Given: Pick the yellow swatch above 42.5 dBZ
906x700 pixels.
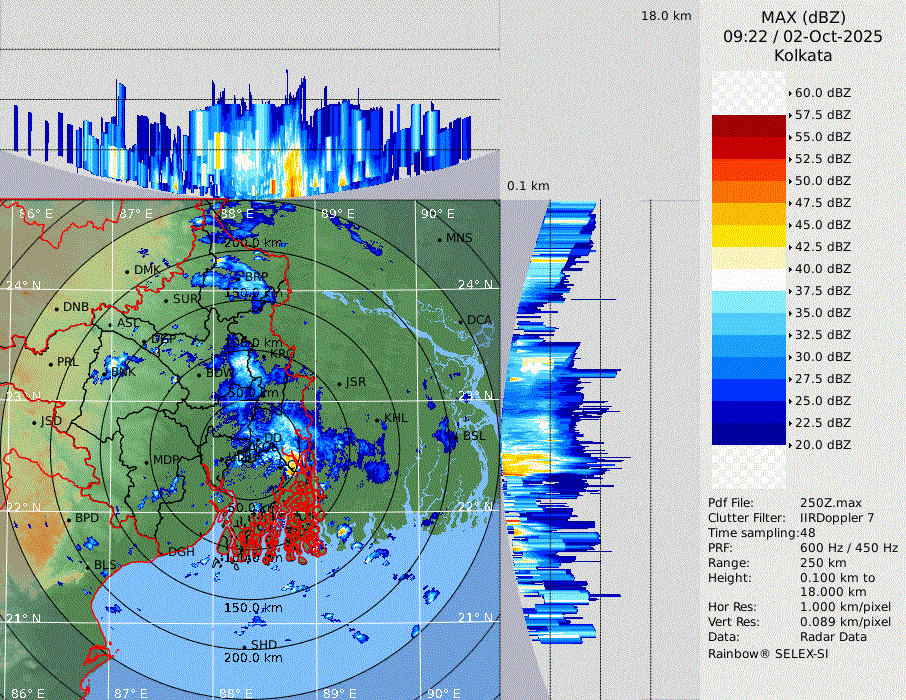Looking at the screenshot, I should pyautogui.click(x=749, y=236).
